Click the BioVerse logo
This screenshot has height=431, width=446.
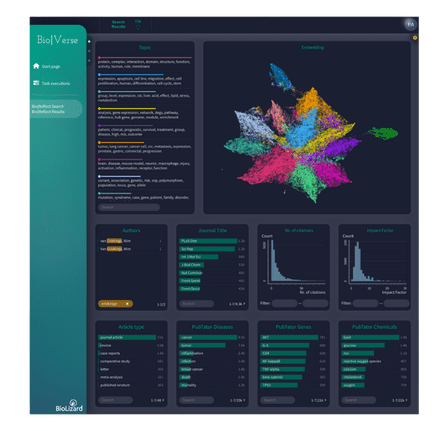click(x=58, y=40)
